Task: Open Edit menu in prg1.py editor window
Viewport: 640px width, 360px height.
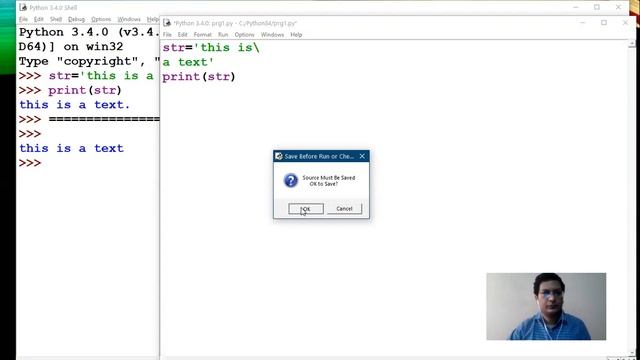Action: 182,35
